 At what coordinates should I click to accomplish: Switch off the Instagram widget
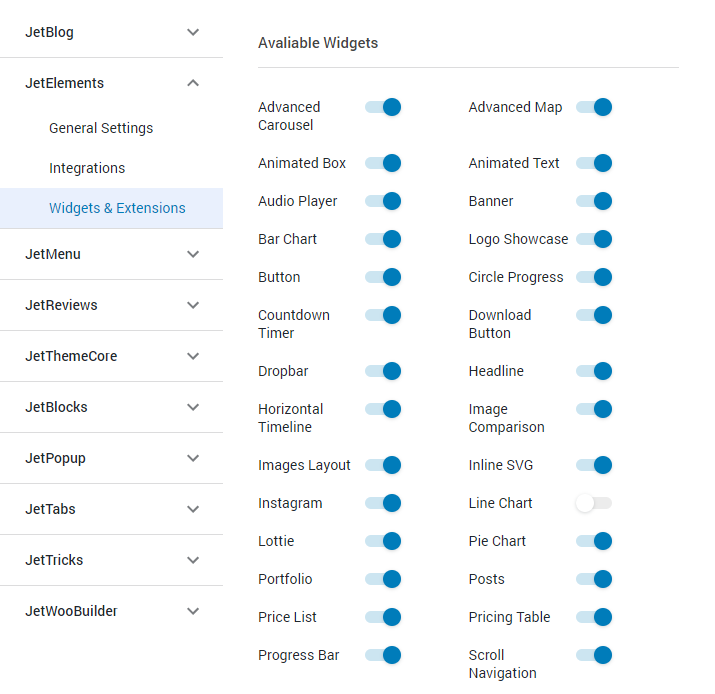point(383,503)
